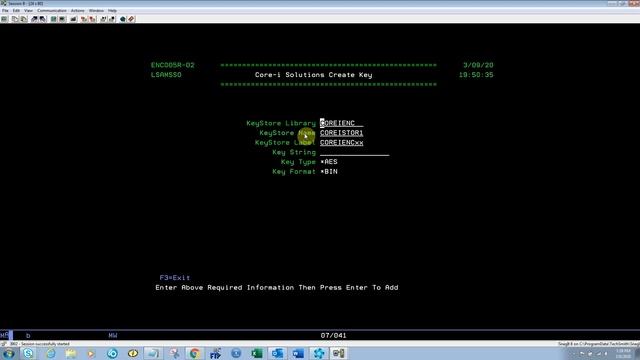The height and width of the screenshot is (360, 640).
Task: Open Skype from the taskbar
Action: [x=28, y=353]
